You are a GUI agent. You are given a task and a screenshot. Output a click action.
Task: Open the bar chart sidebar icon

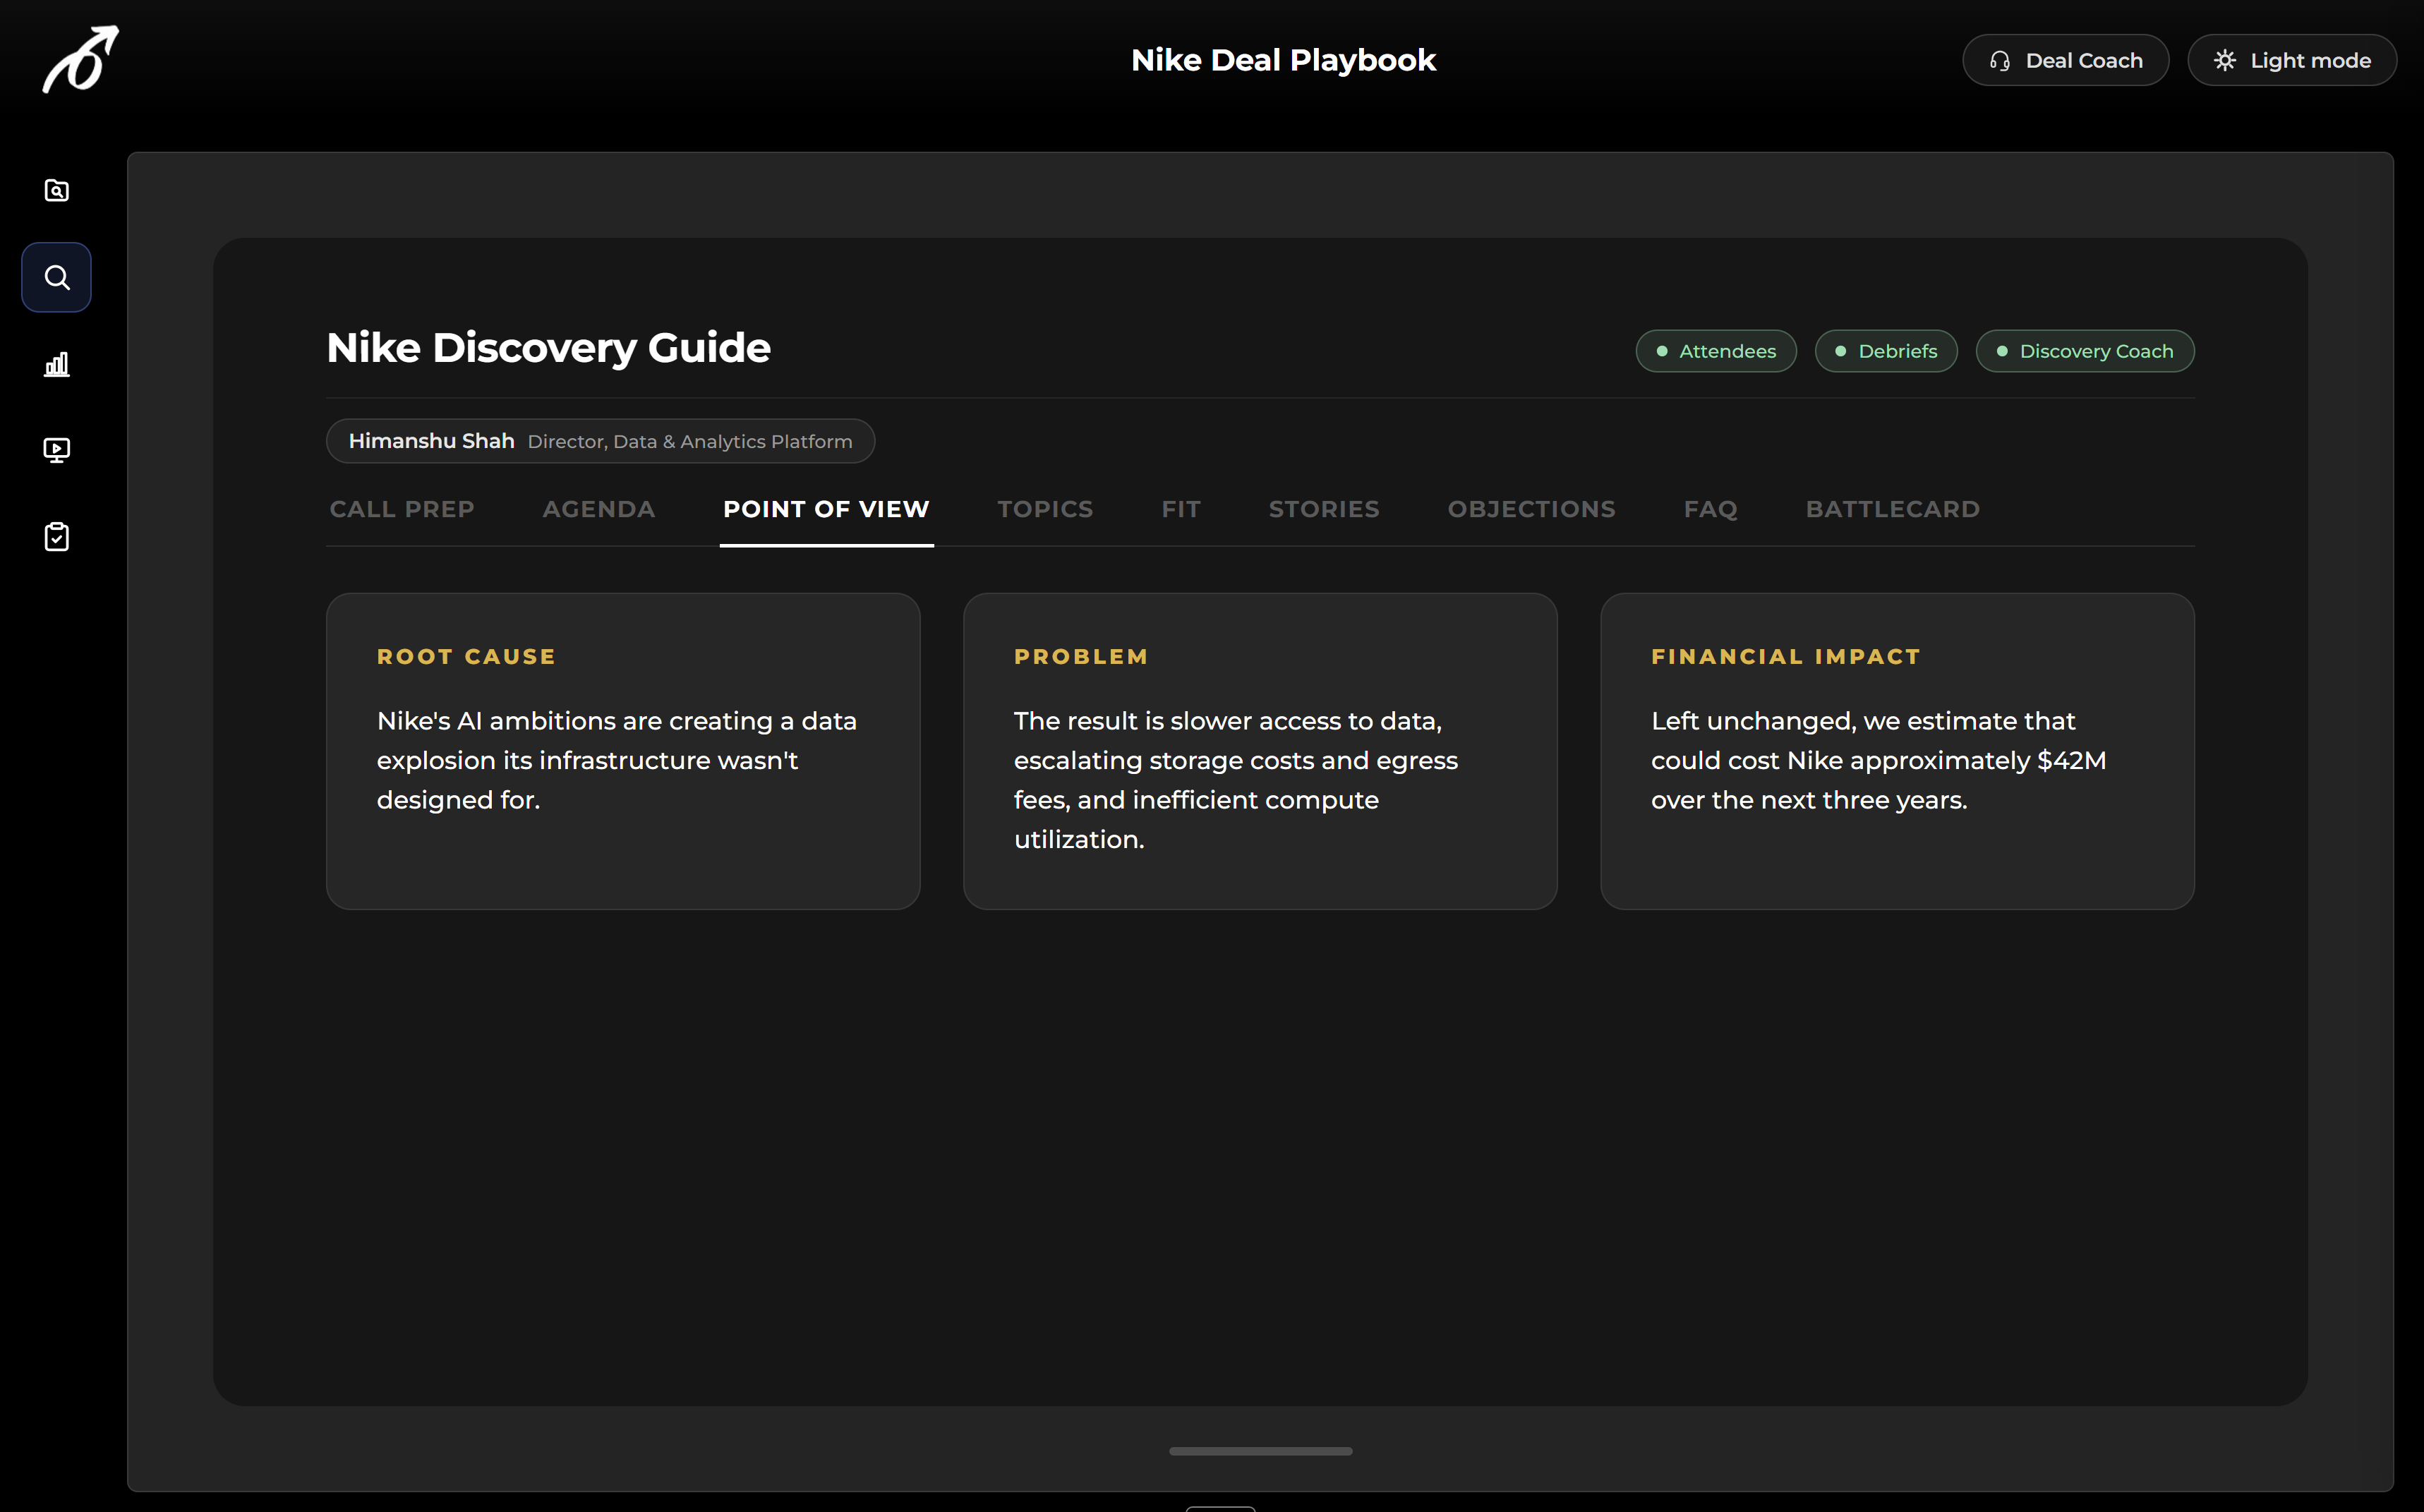click(x=57, y=364)
